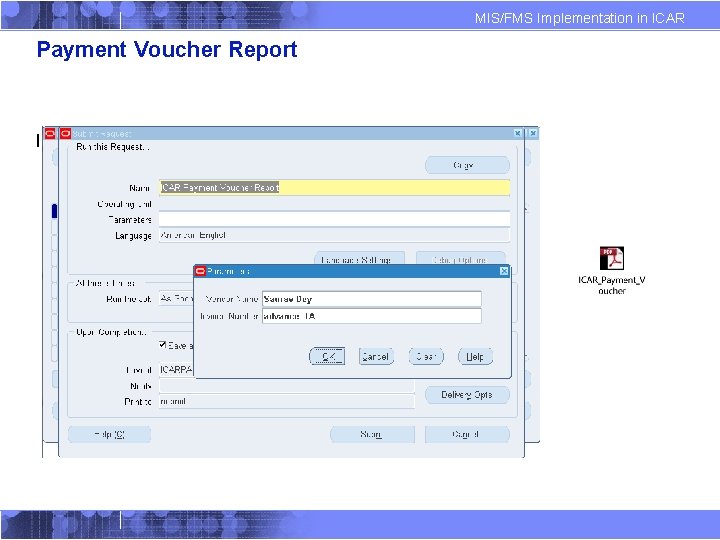Click the Notify field in Upon Completion
The image size is (720, 540).
tap(287, 386)
